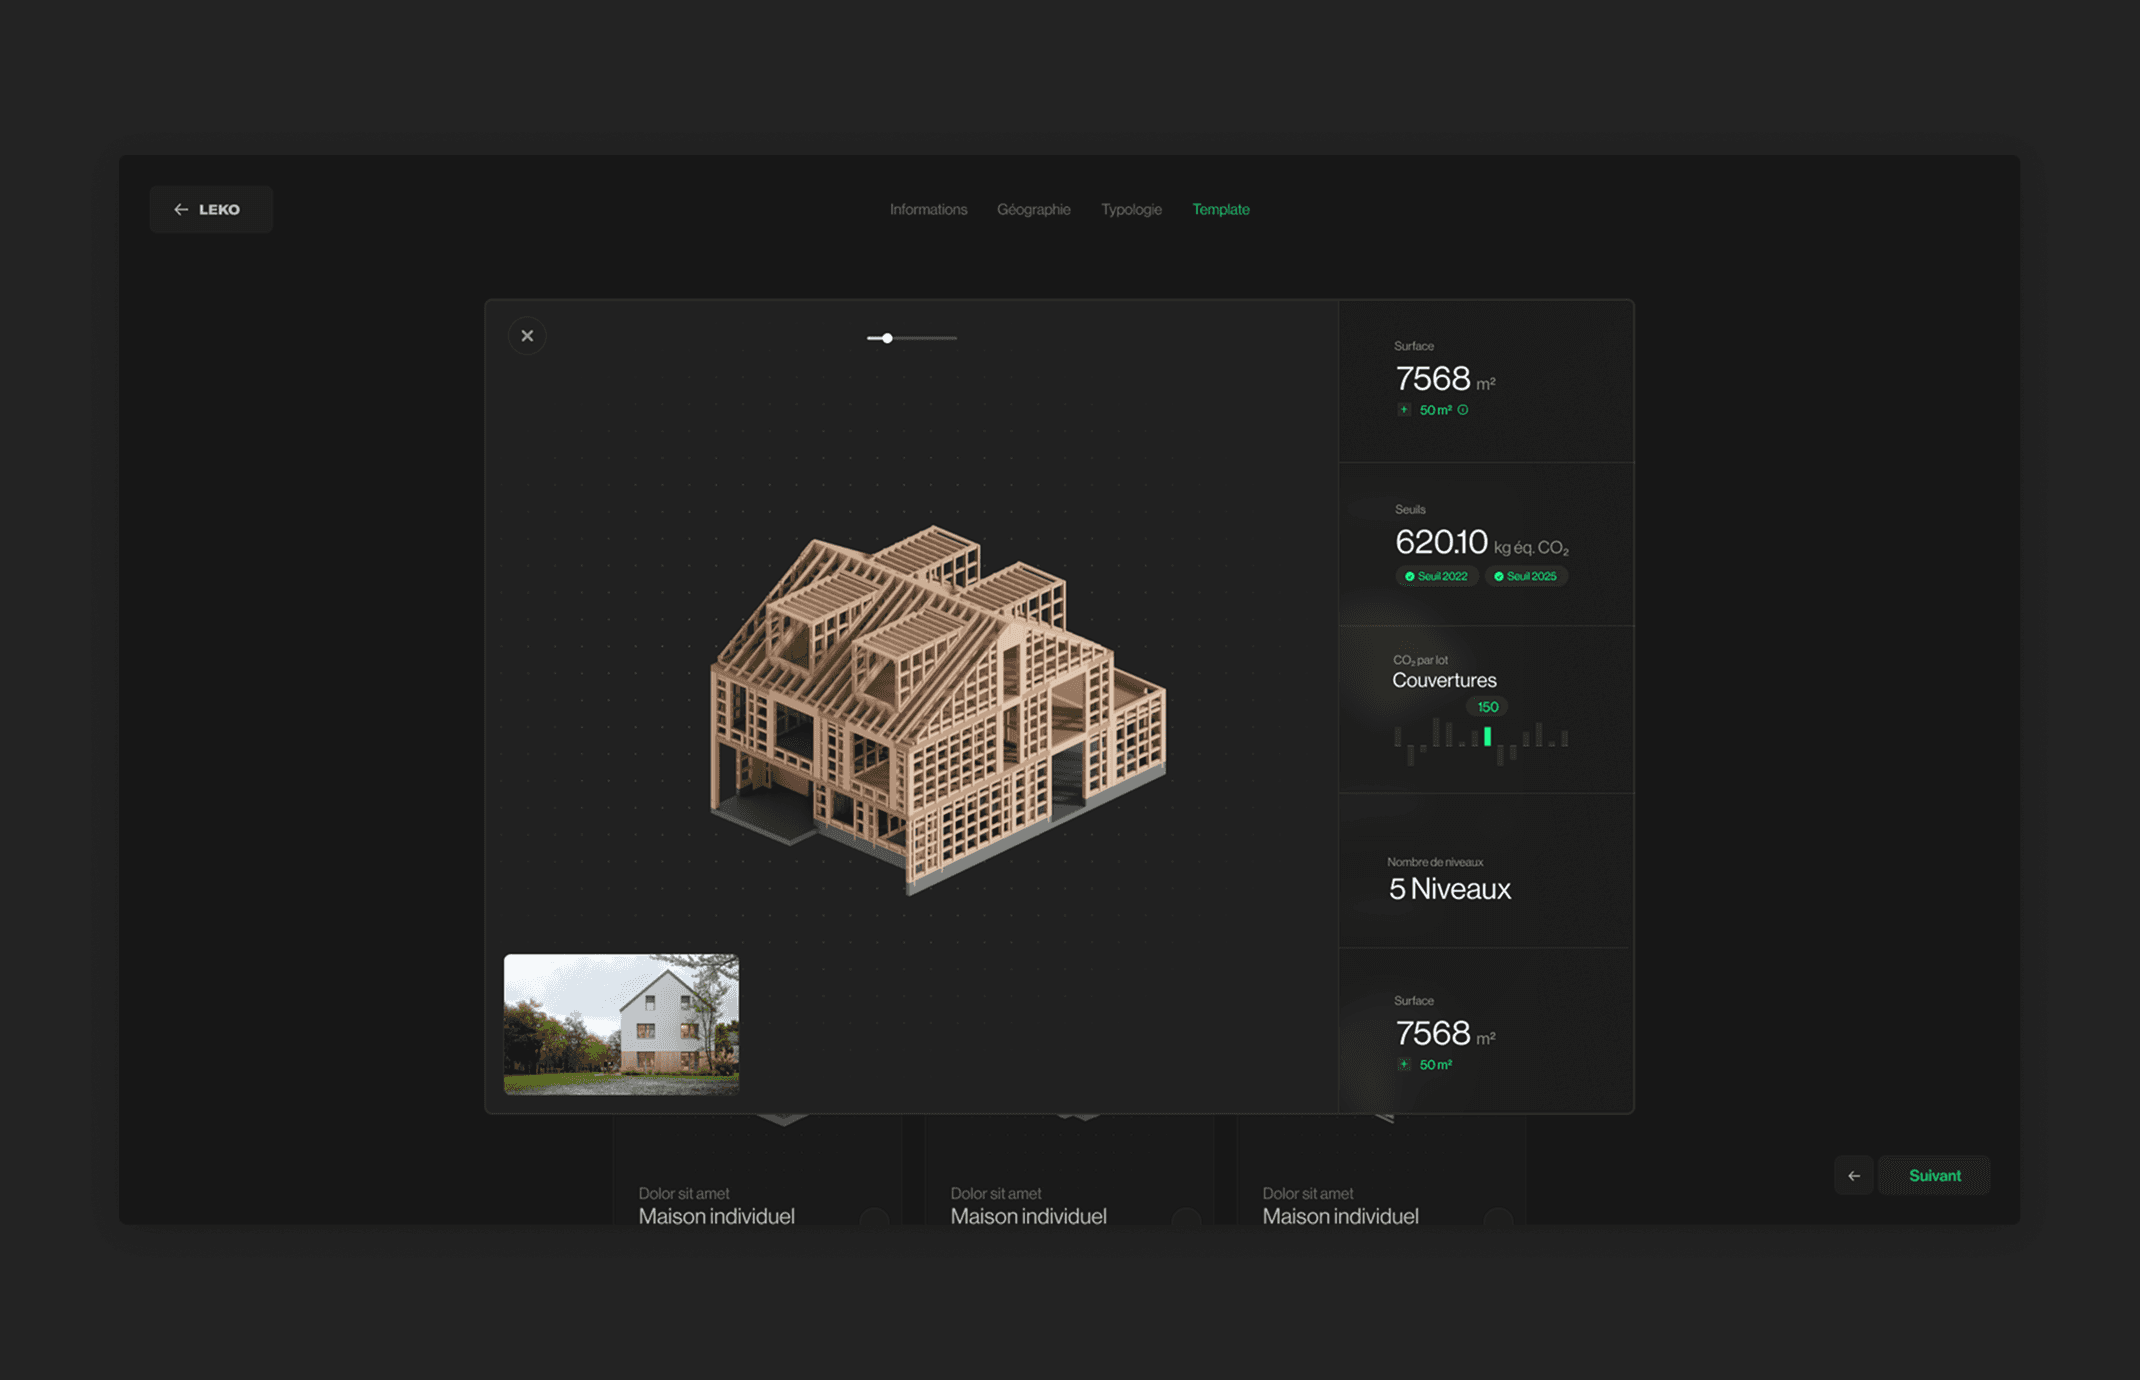
Task: Click the highlighted green bar in Couvertures chart
Action: pyautogui.click(x=1488, y=737)
